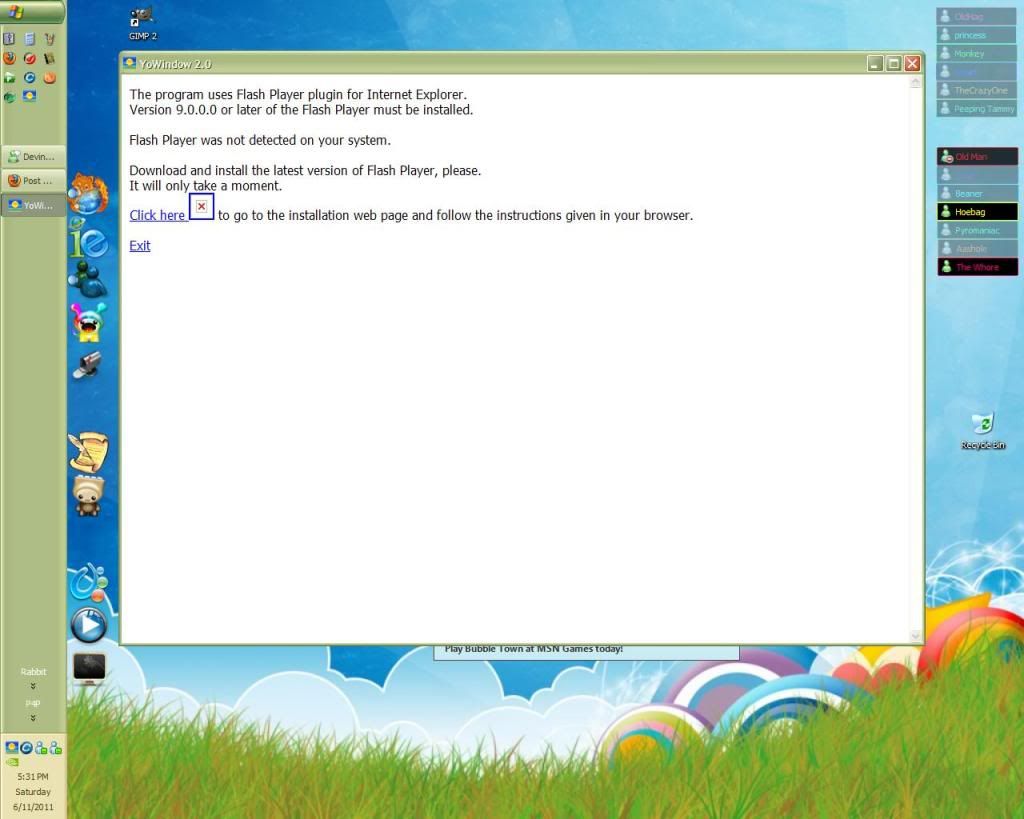Follow the Click here Flash install link
Screen dimensions: 1024x819
(x=157, y=216)
